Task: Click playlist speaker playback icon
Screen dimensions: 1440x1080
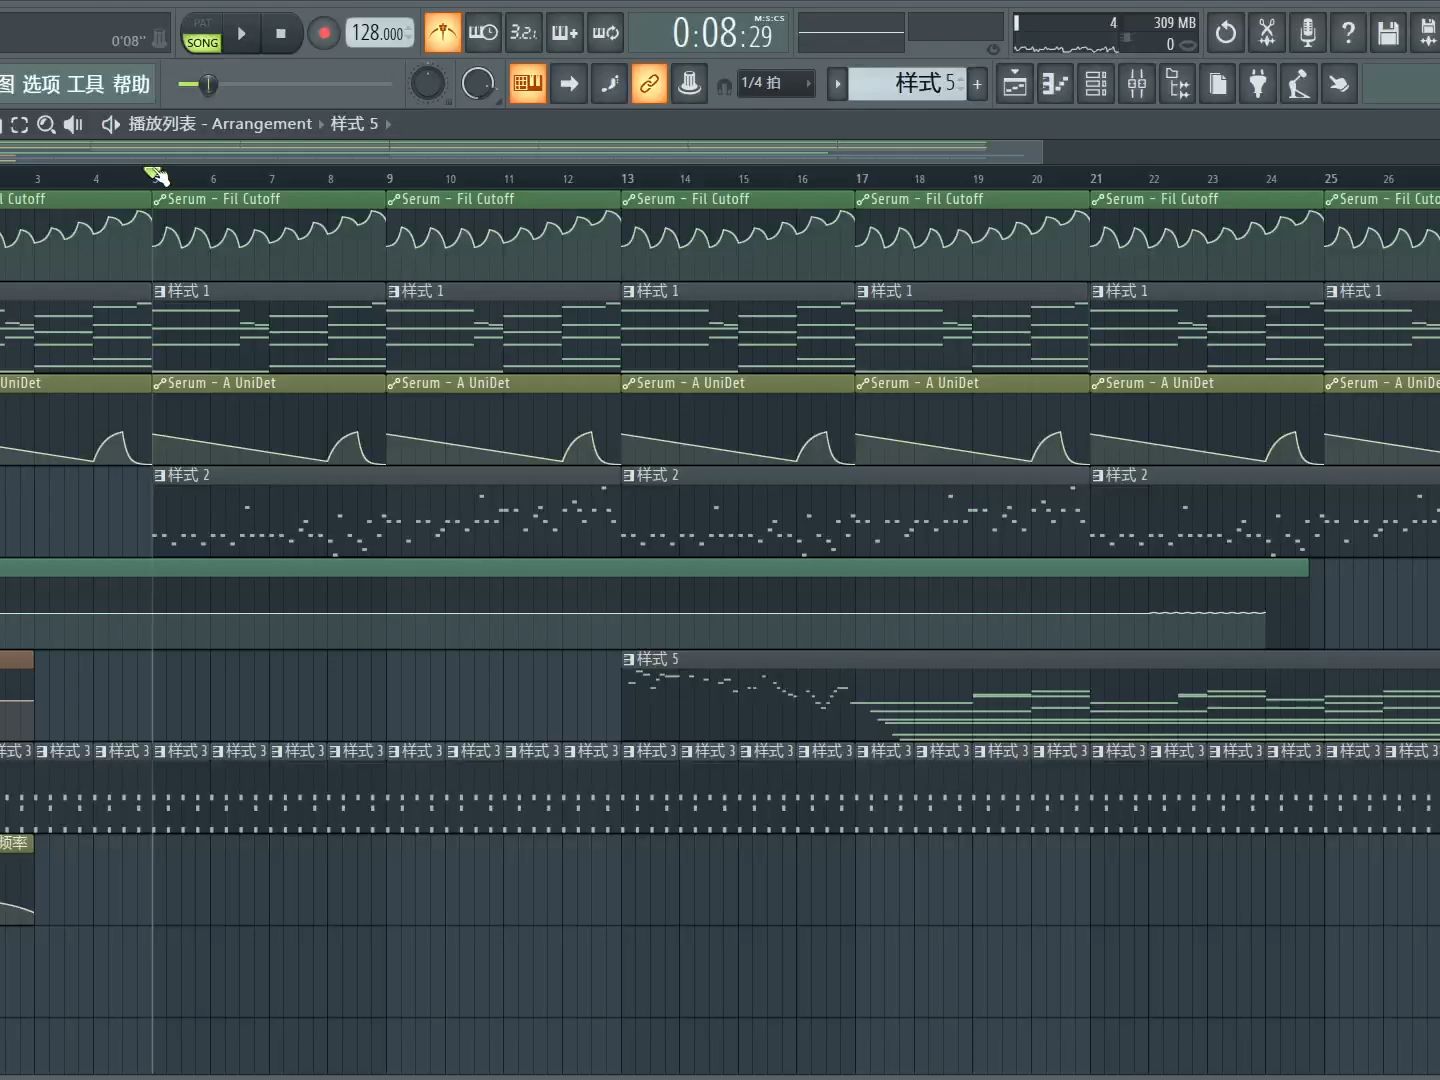Action: 73,124
